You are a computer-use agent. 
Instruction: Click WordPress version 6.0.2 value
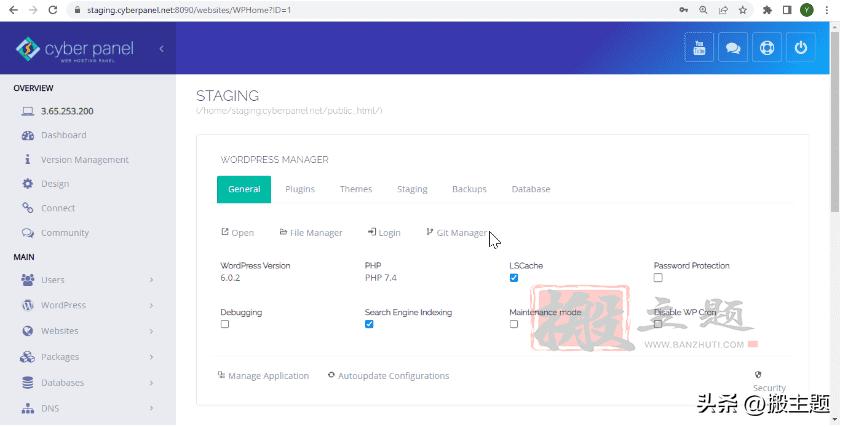tap(230, 278)
